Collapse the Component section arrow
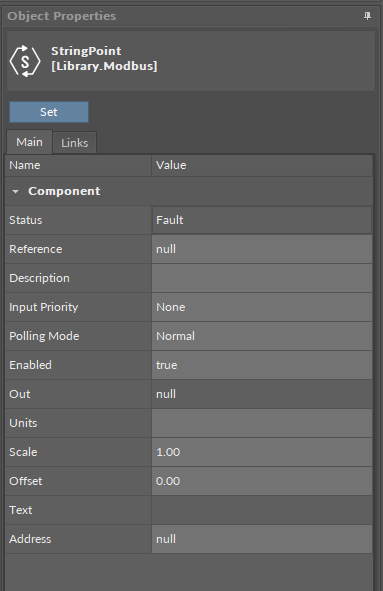 15,191
